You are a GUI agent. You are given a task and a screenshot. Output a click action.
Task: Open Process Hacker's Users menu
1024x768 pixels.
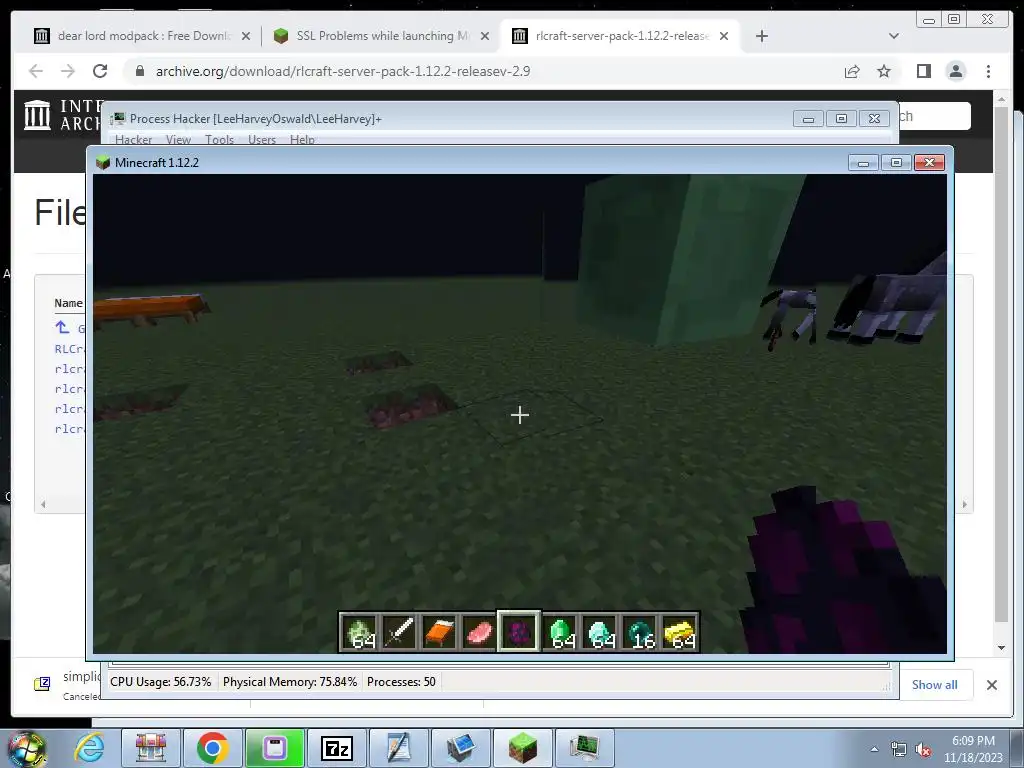pyautogui.click(x=261, y=139)
